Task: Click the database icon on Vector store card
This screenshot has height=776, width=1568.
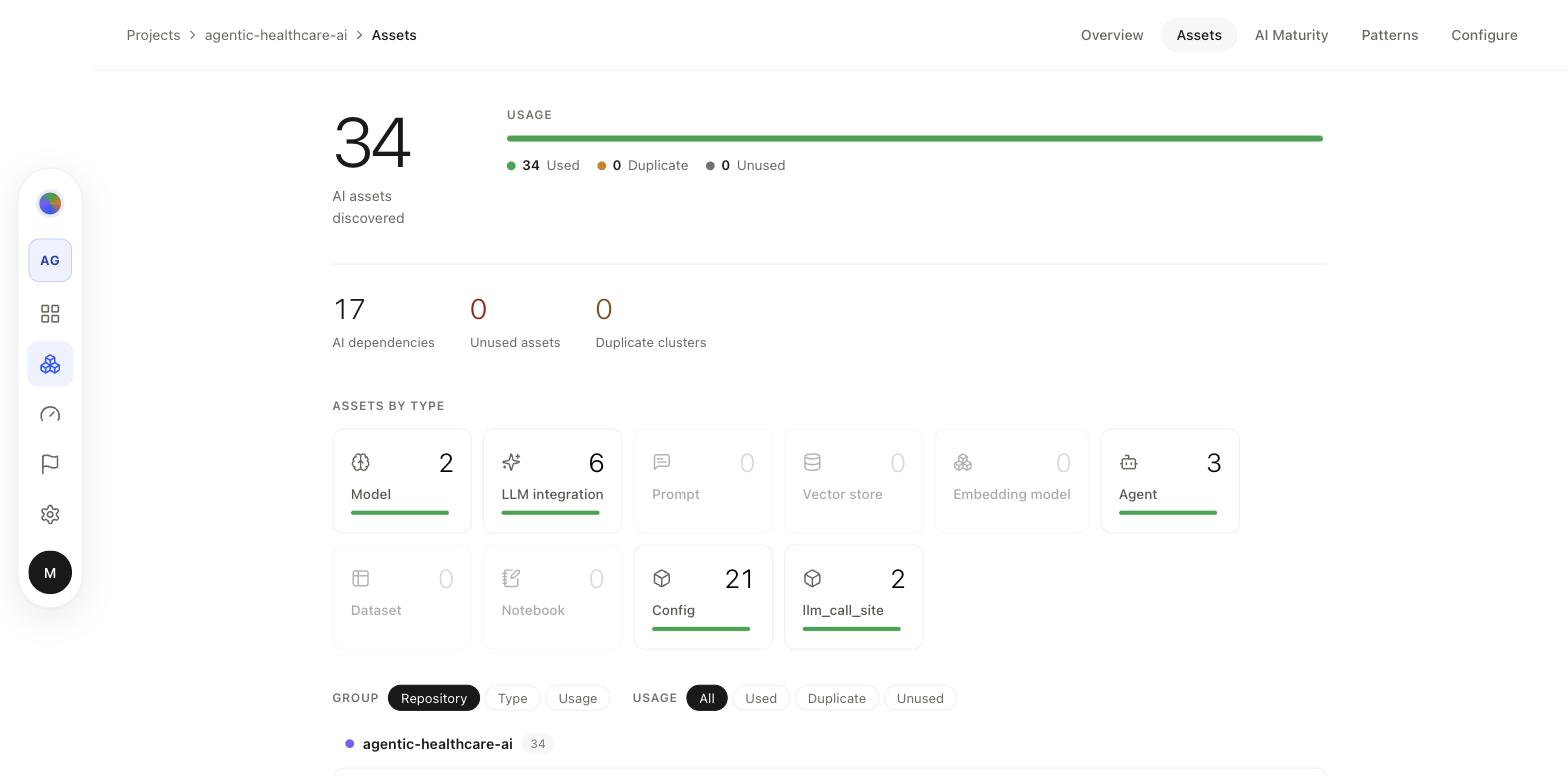Action: (x=812, y=462)
